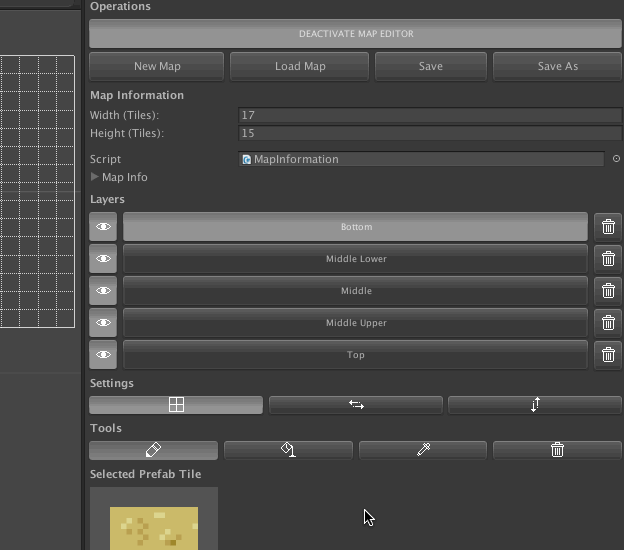
Task: Select the pencil draw tool
Action: tap(153, 450)
